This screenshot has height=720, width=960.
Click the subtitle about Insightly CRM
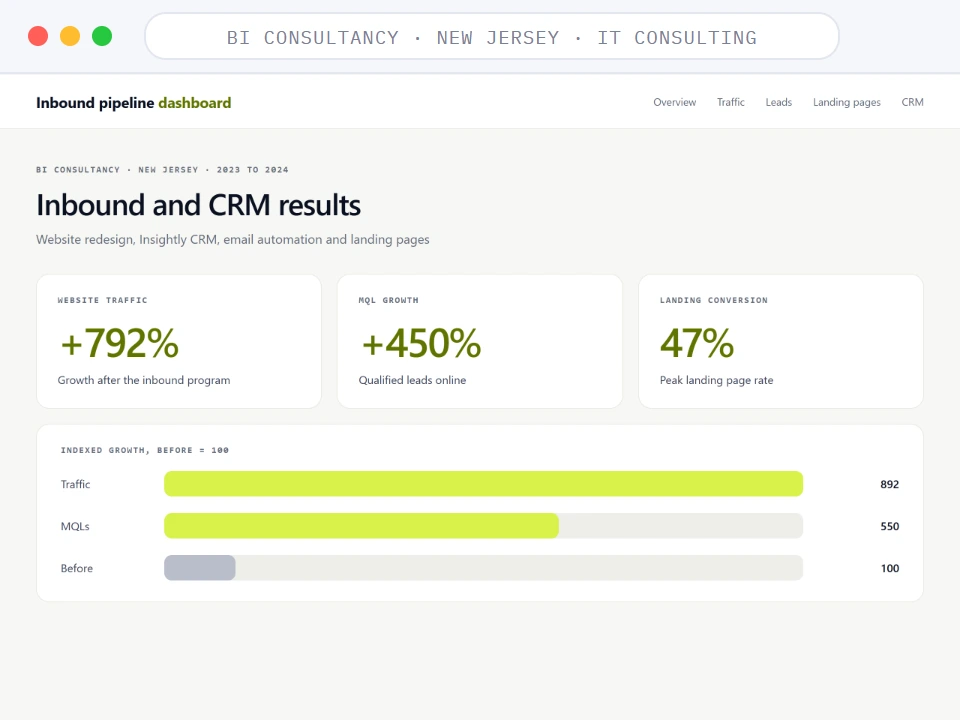(x=233, y=239)
